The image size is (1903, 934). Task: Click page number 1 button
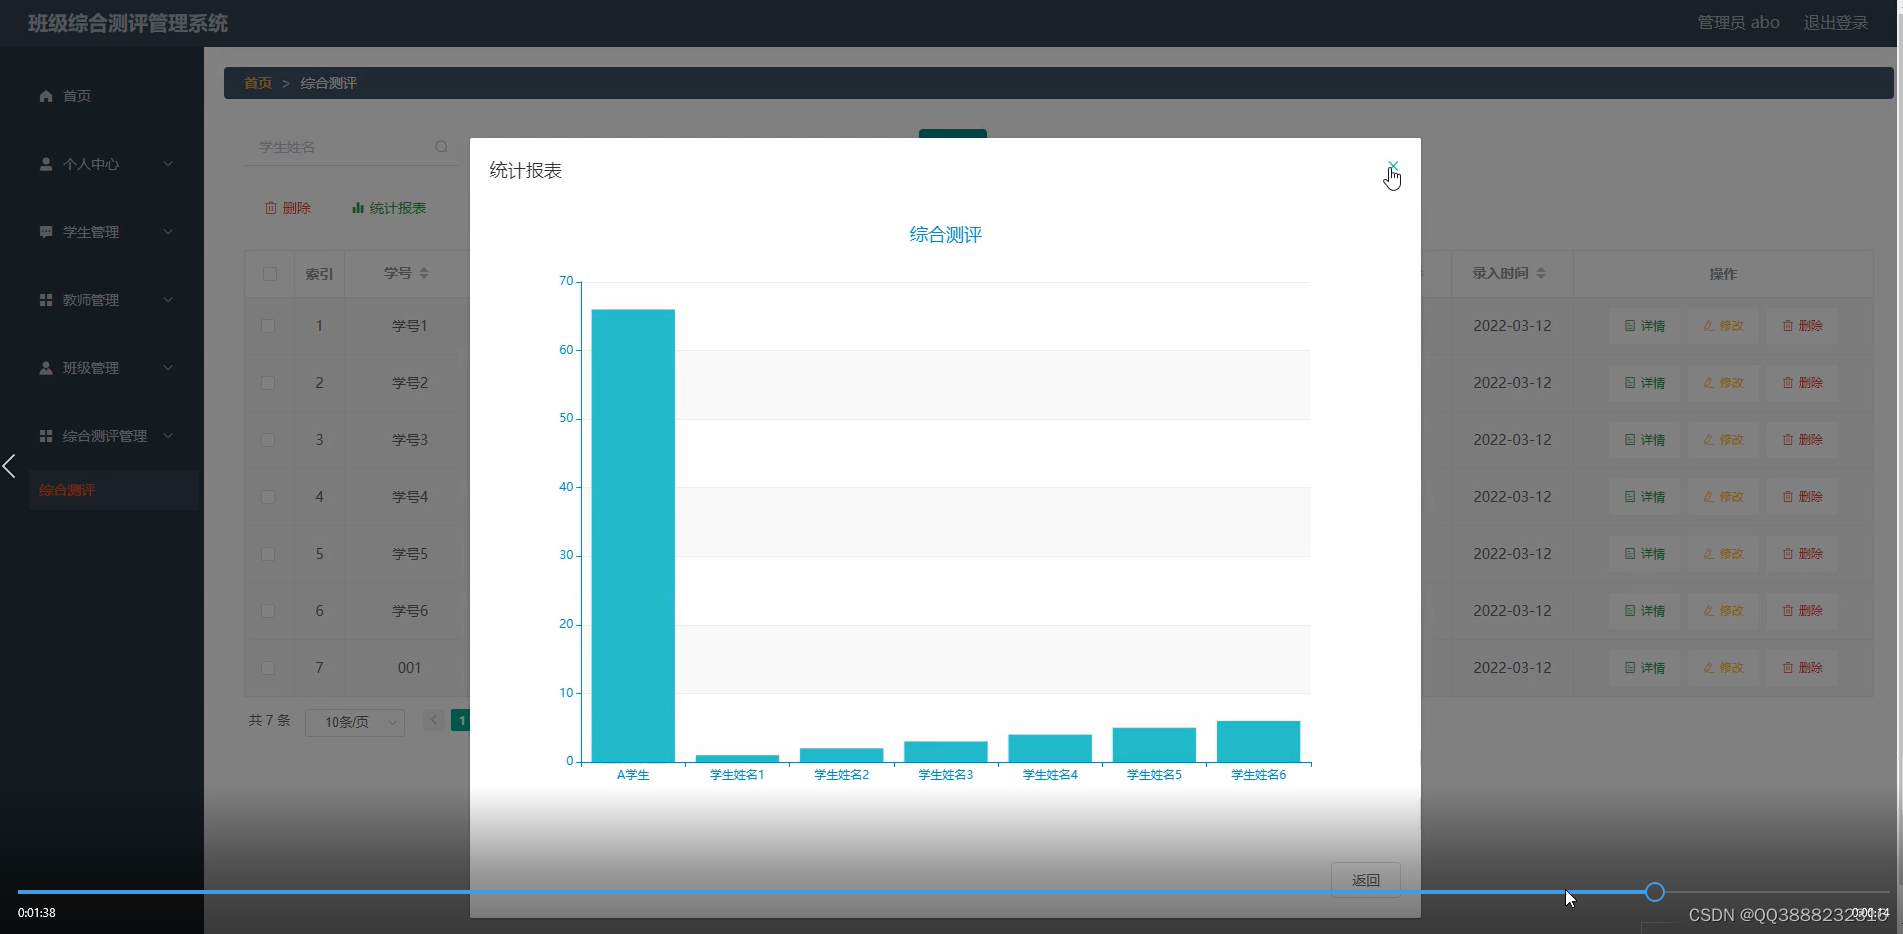point(461,720)
